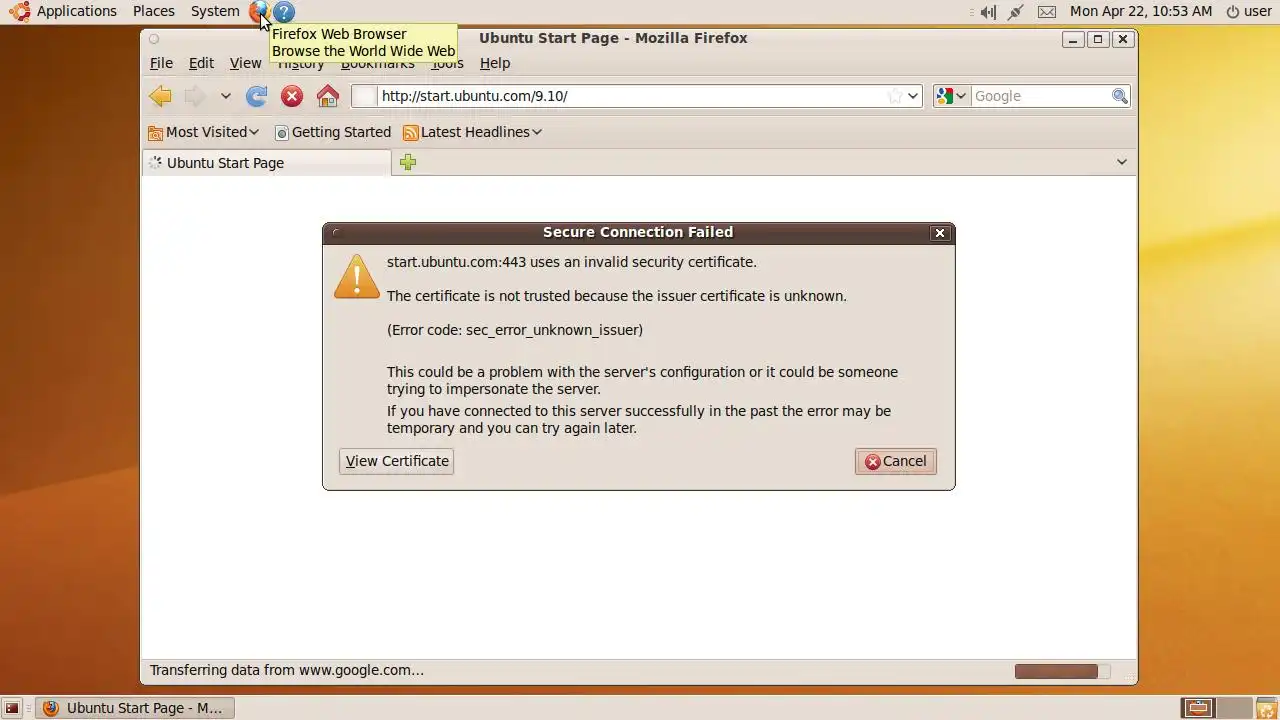This screenshot has width=1280, height=720.
Task: Click the Show Desktop icon in bottom panel
Action: pos(12,708)
